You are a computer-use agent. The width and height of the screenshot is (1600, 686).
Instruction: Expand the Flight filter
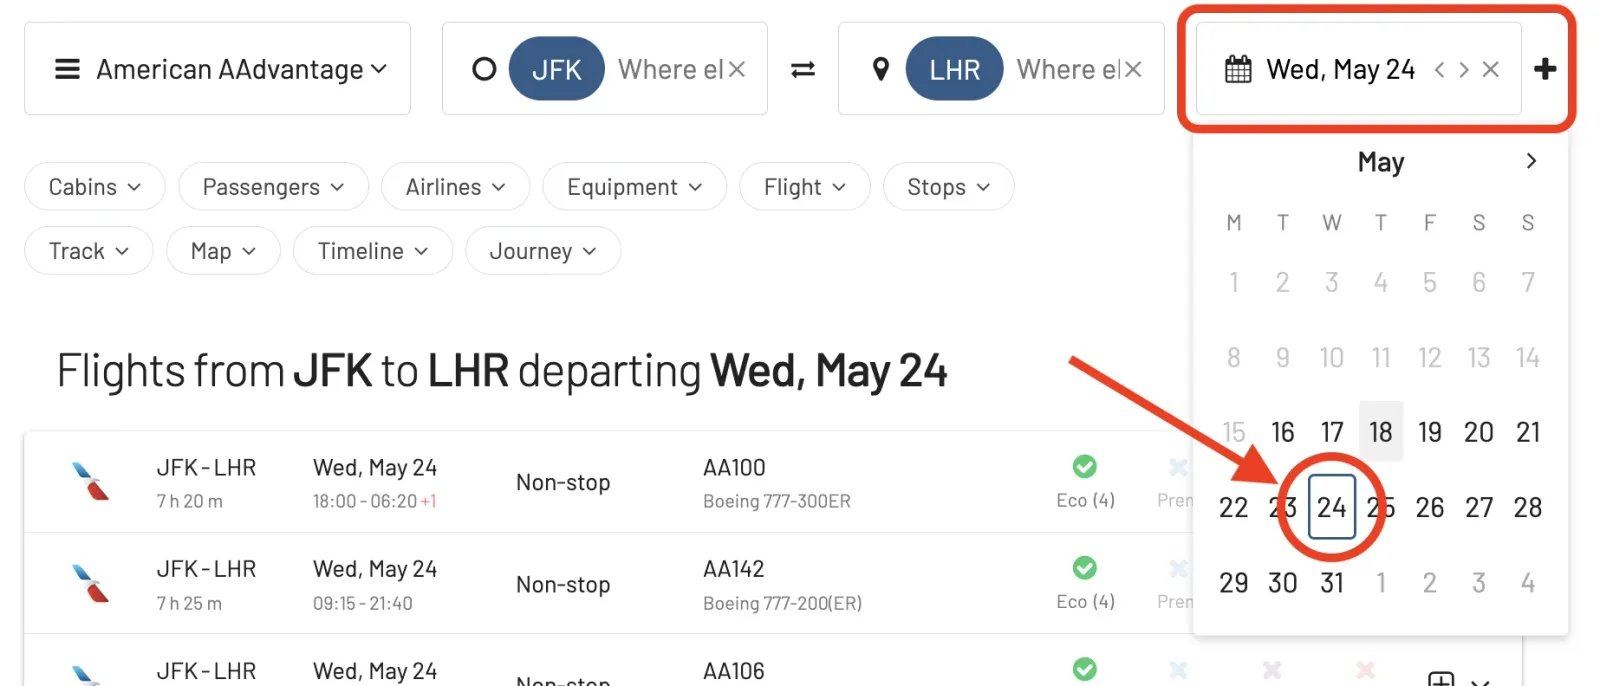click(804, 187)
